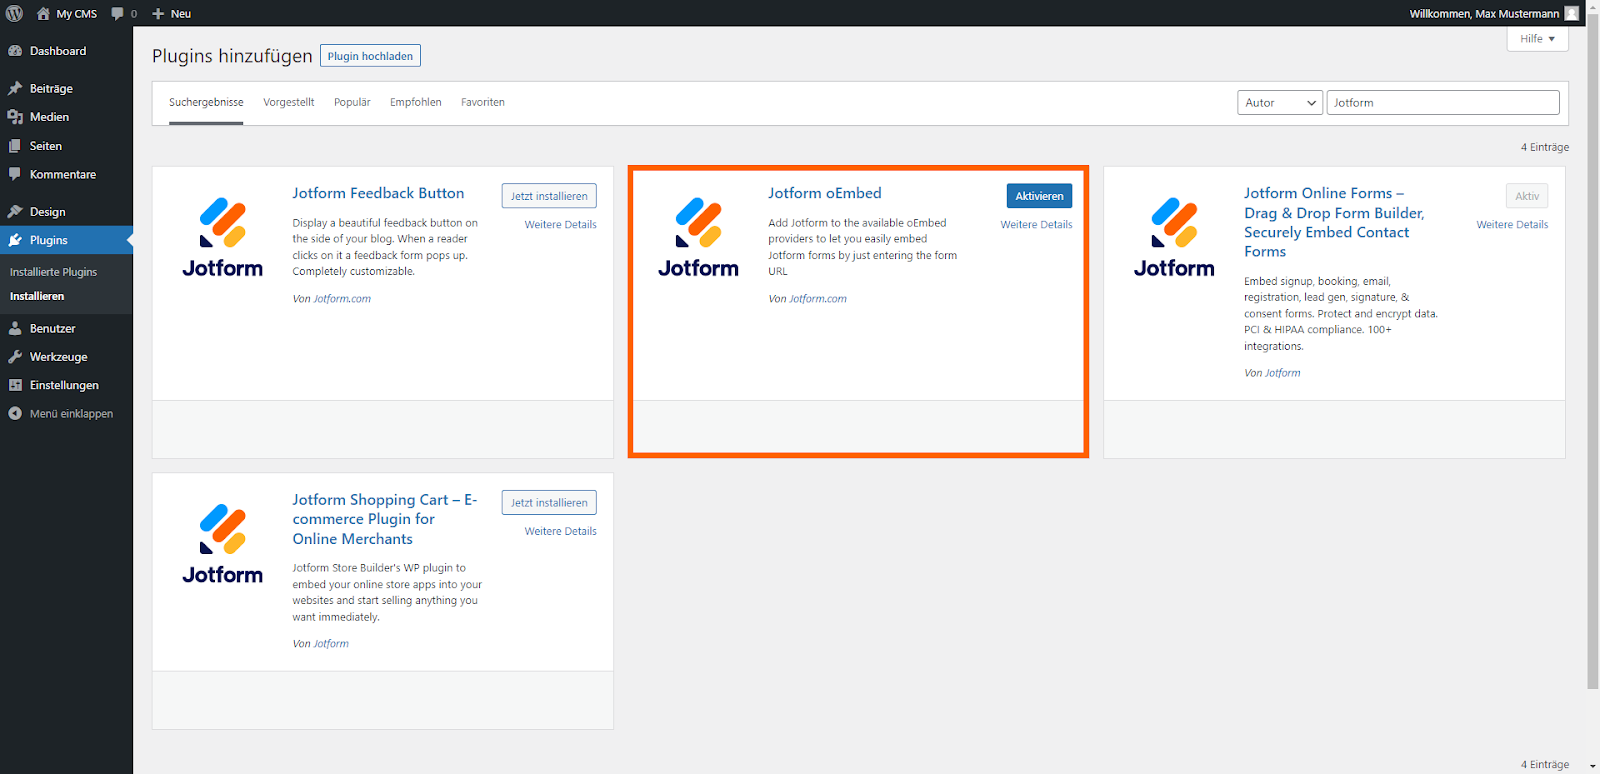Switch to the Empfohlen tab
The height and width of the screenshot is (774, 1600).
coord(415,102)
